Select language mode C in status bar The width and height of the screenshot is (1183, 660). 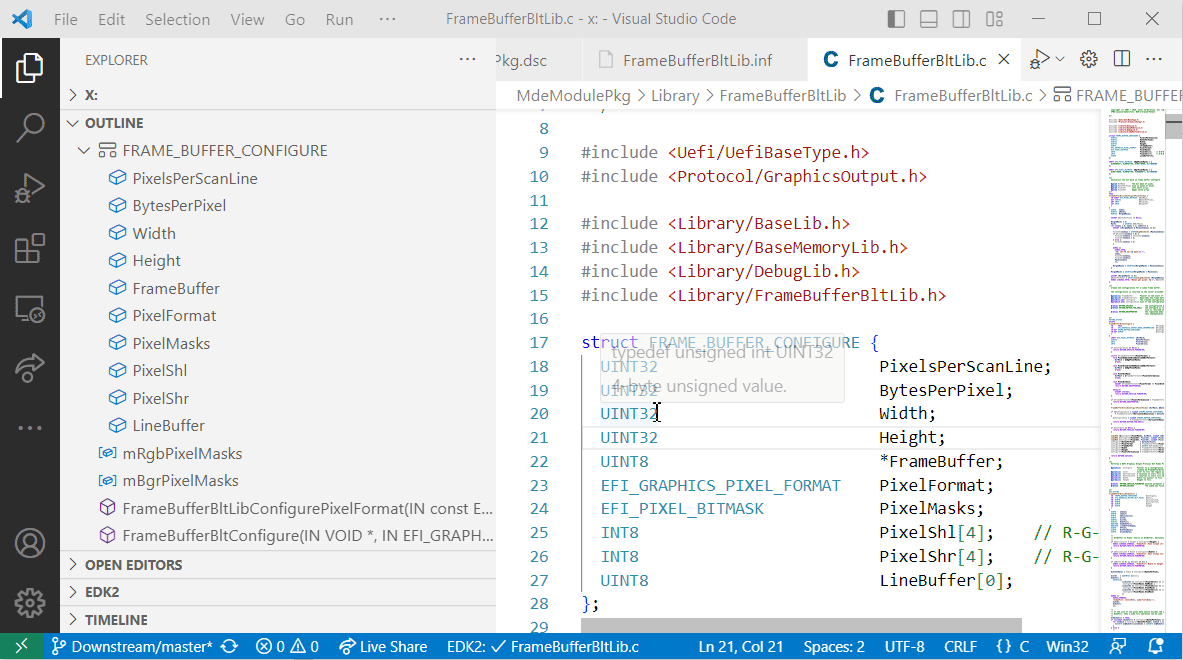(1012, 646)
